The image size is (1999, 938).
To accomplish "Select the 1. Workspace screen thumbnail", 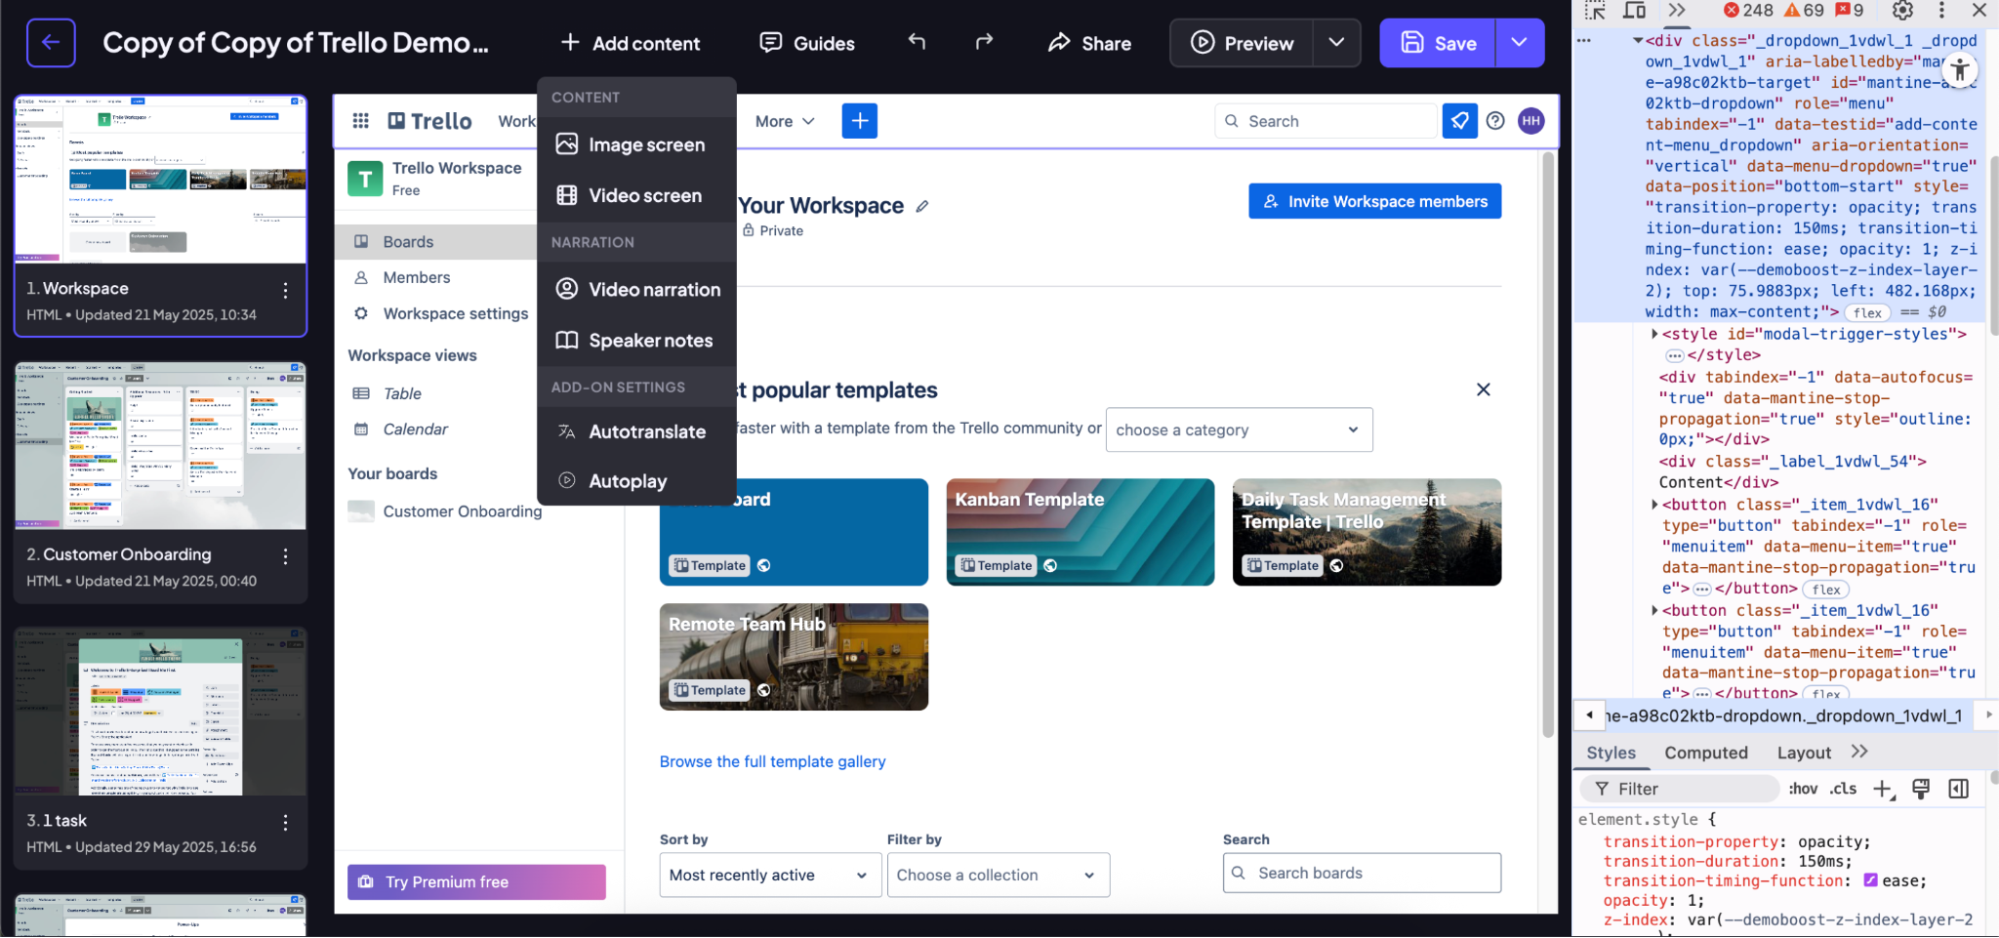I will (x=160, y=180).
